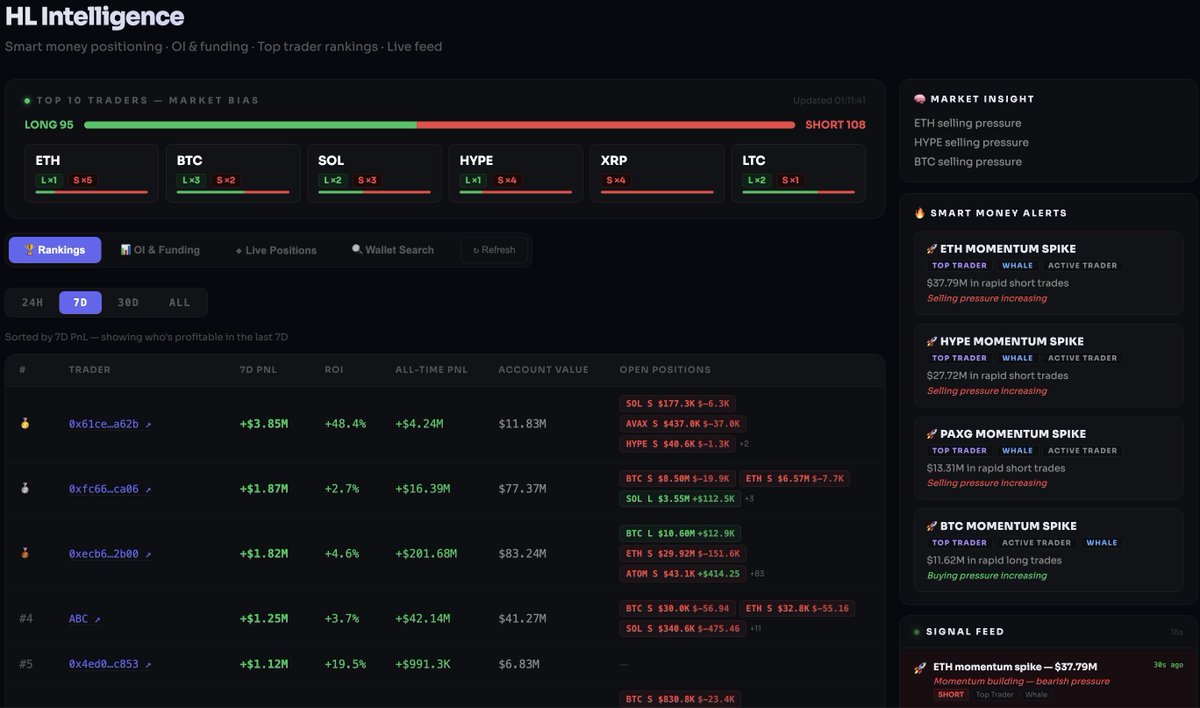Sort by Account Value column header

coord(543,370)
